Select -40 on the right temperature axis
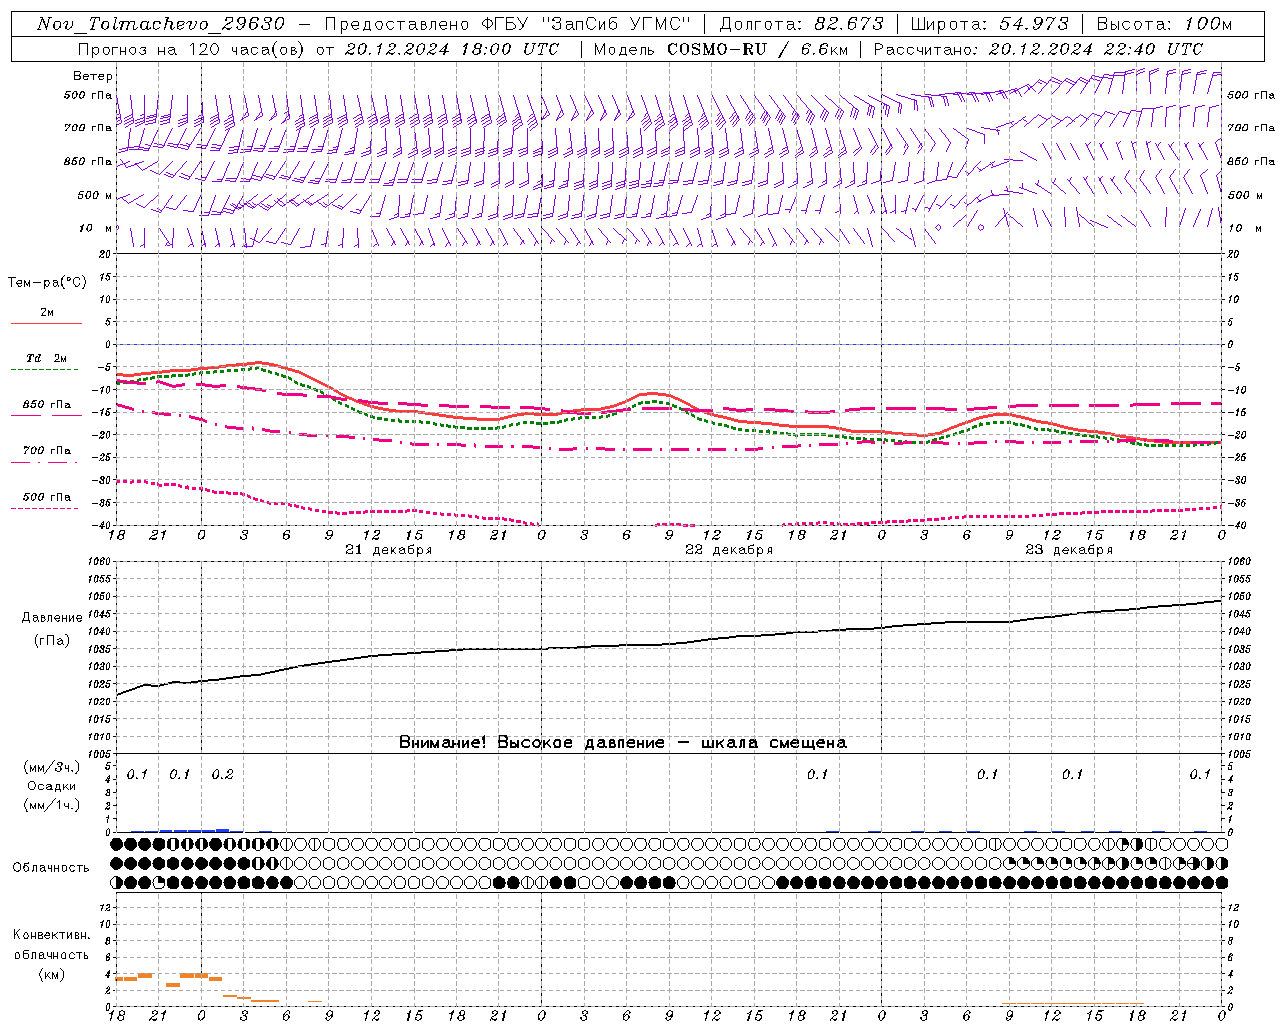1280x1024 pixels. point(1235,526)
